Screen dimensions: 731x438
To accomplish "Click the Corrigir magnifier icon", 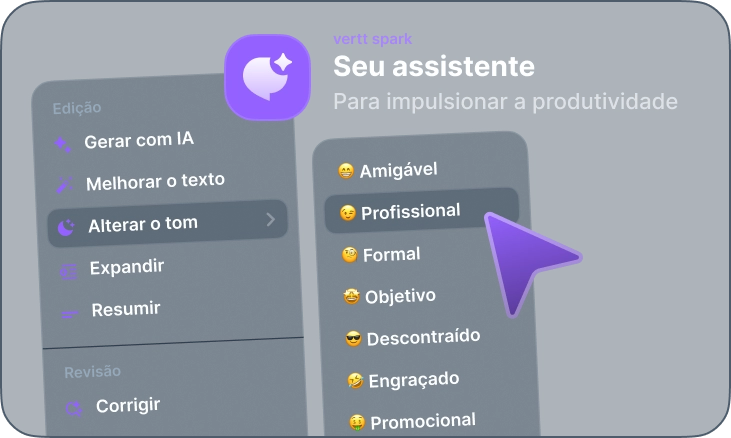I will coord(74,409).
